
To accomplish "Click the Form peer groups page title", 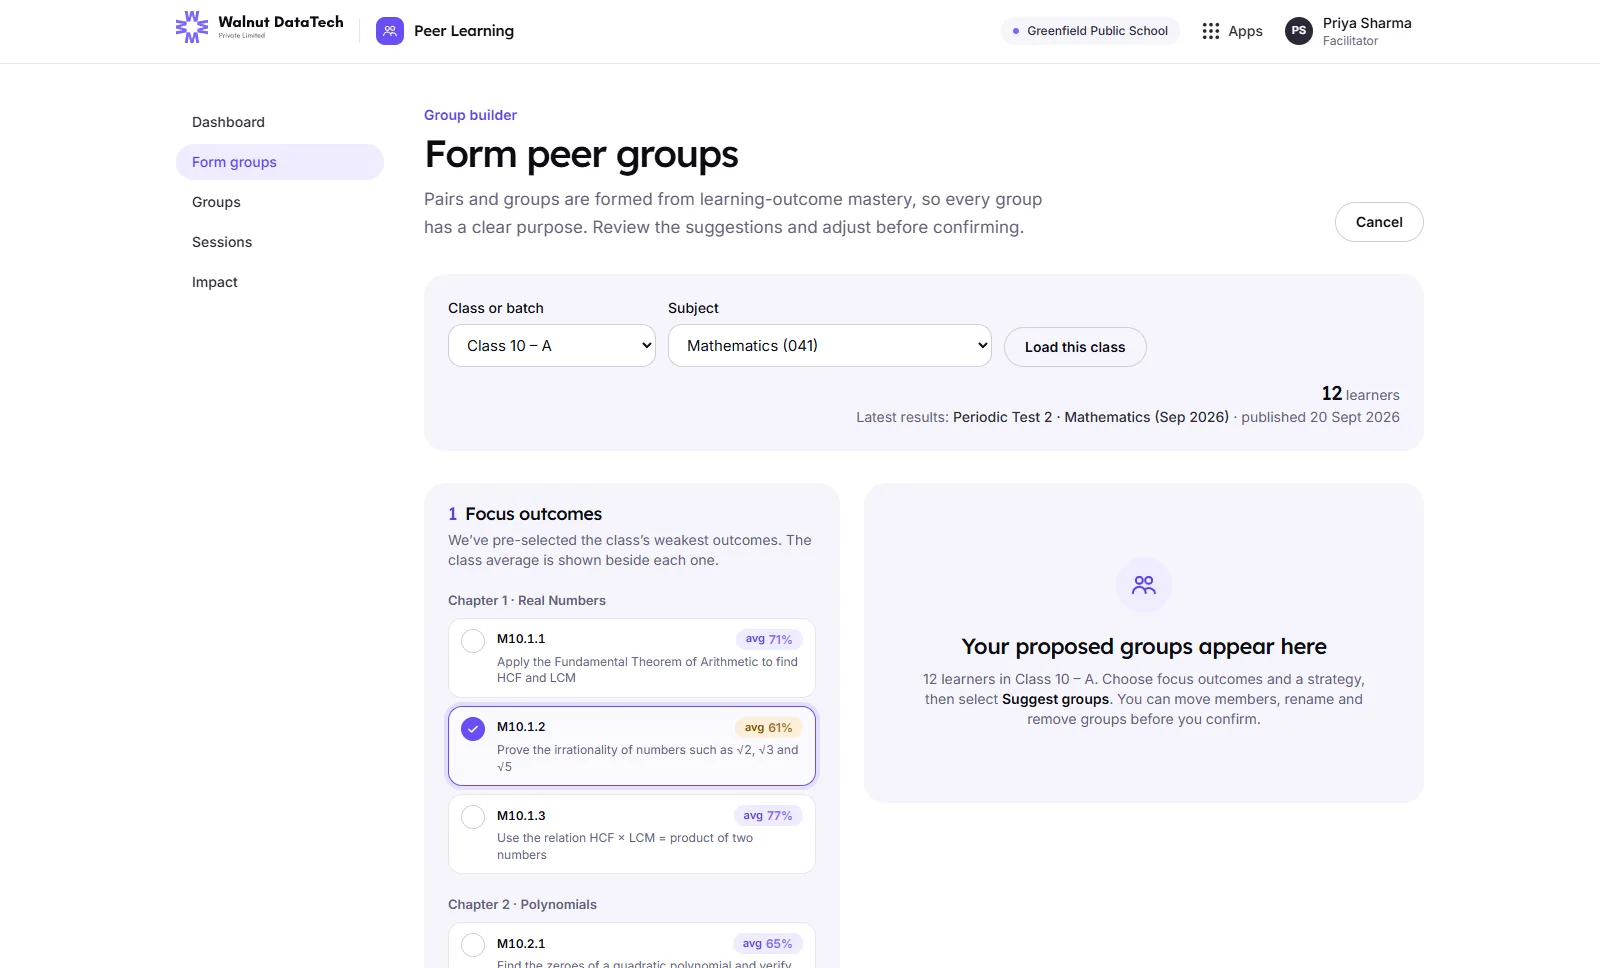I will pos(582,155).
